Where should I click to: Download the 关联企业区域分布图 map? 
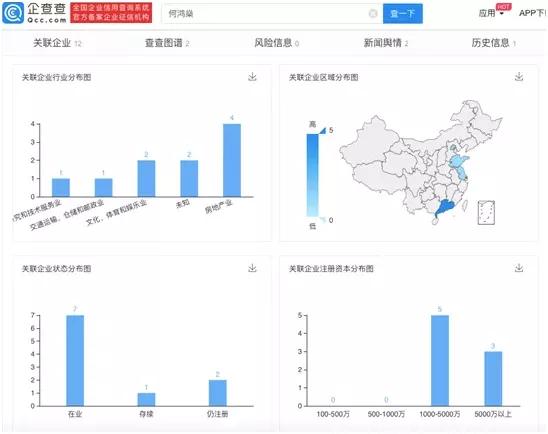tap(519, 77)
